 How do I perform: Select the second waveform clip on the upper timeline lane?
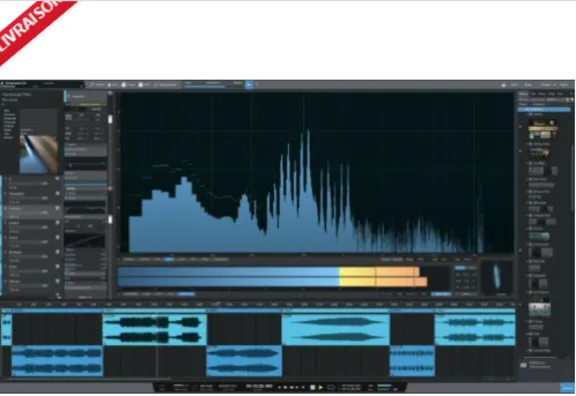click(x=155, y=330)
